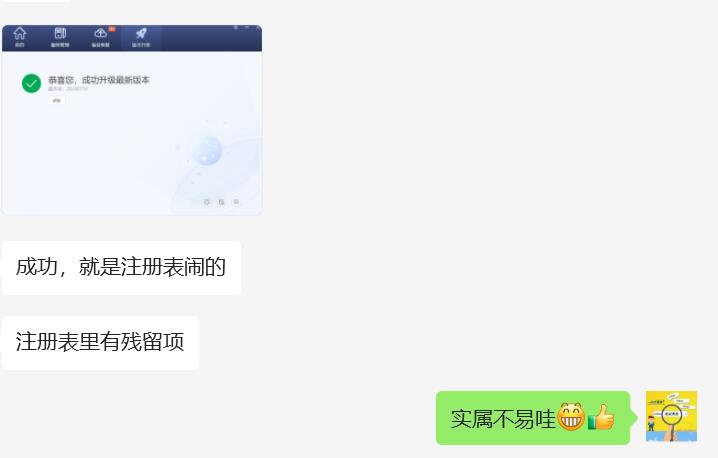Click the small button under the version text

pos(56,100)
